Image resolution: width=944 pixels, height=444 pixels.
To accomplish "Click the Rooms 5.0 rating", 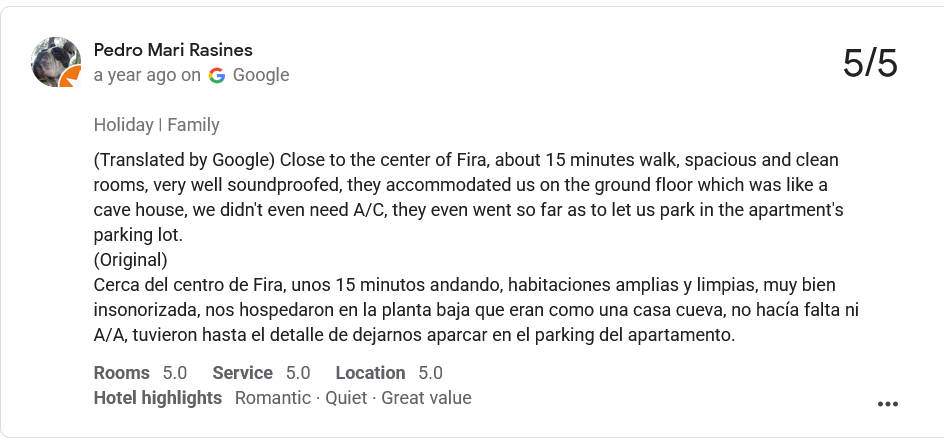I will (x=140, y=373).
